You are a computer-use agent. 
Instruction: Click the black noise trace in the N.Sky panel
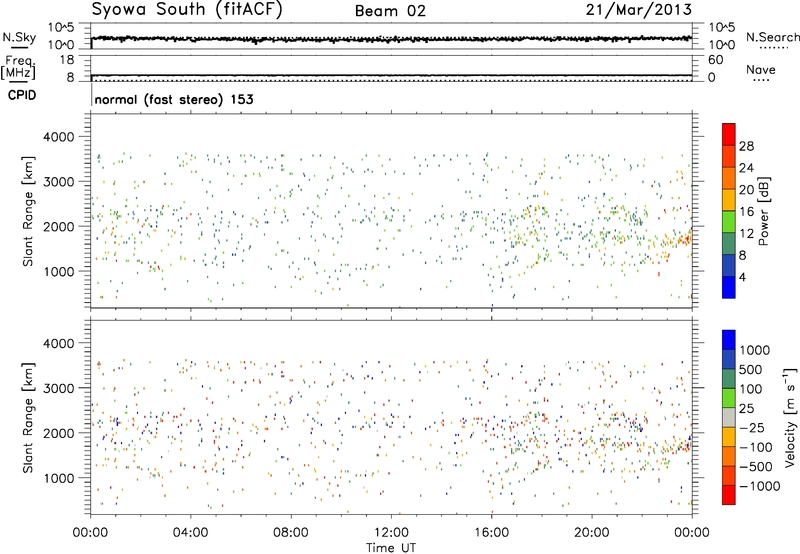click(x=391, y=38)
